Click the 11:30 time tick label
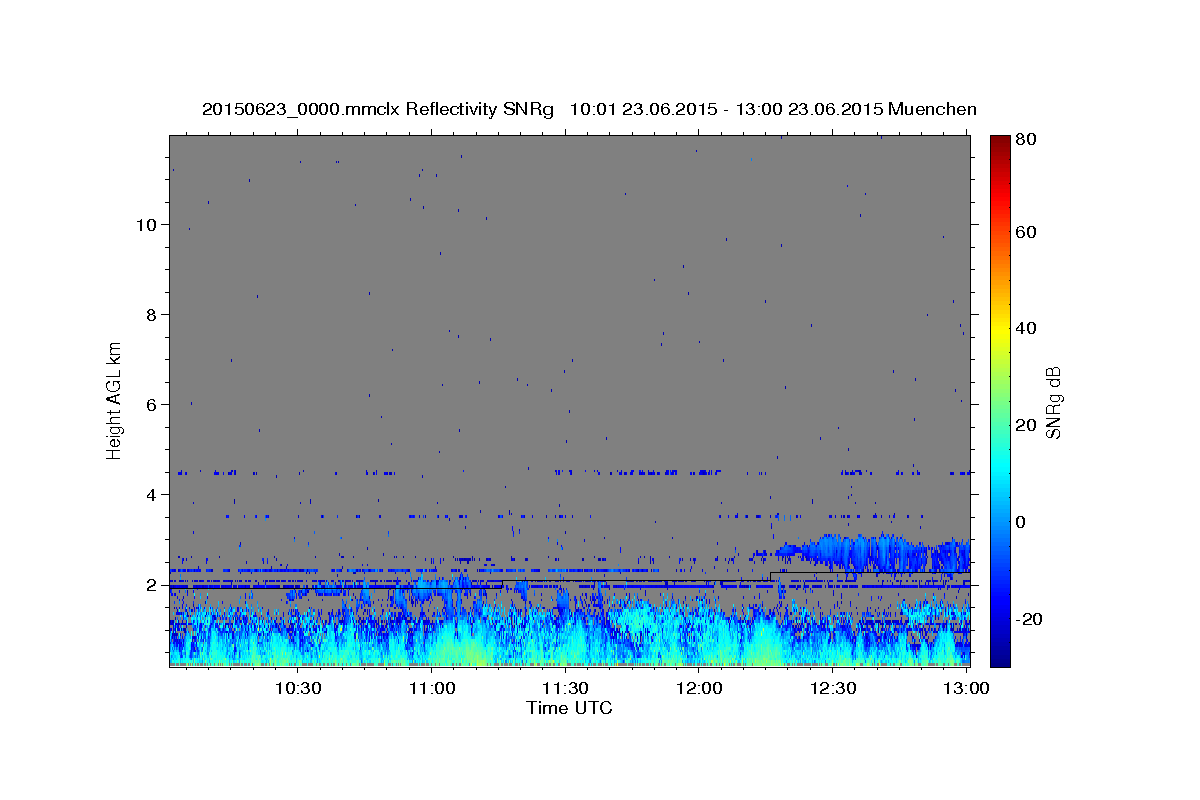 click(x=565, y=688)
